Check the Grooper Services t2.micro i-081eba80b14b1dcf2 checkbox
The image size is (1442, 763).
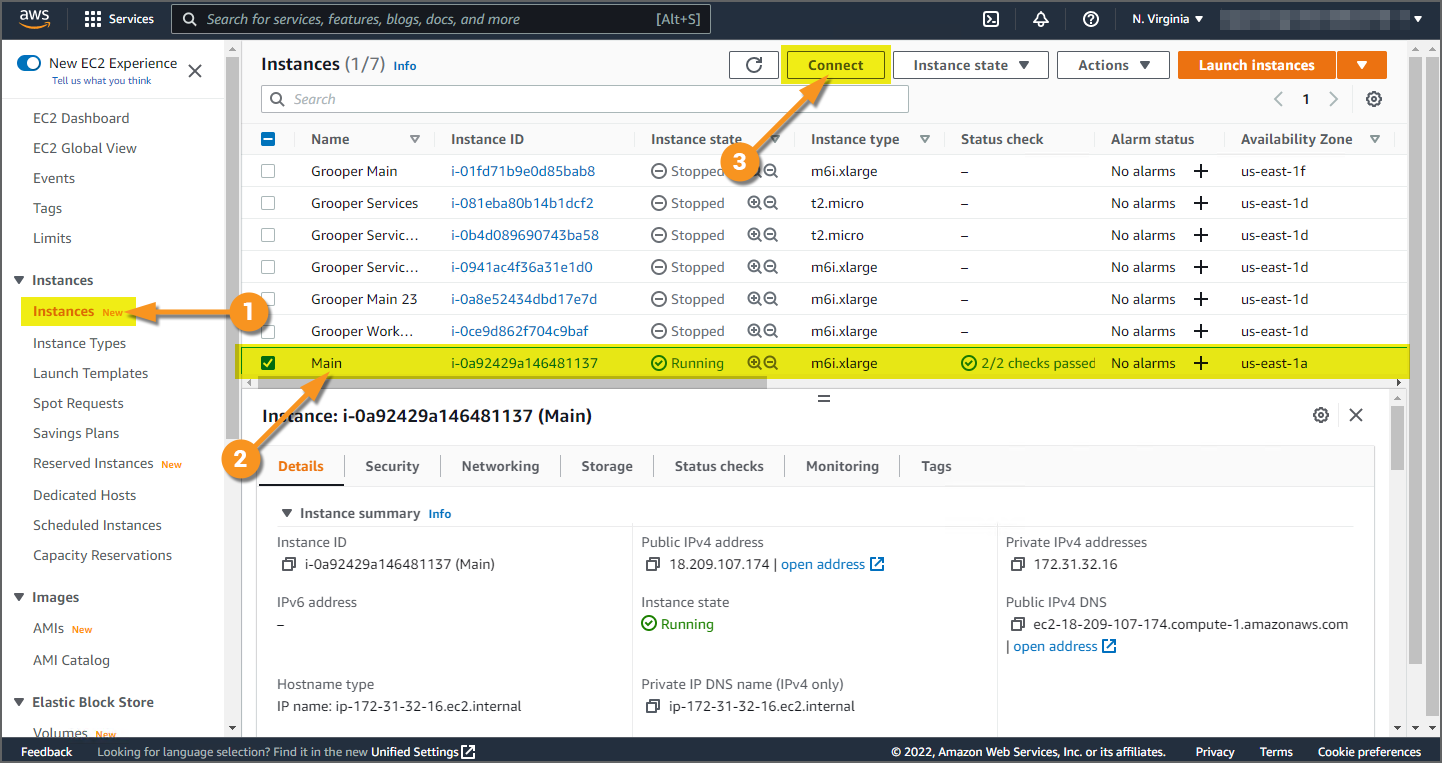[268, 203]
